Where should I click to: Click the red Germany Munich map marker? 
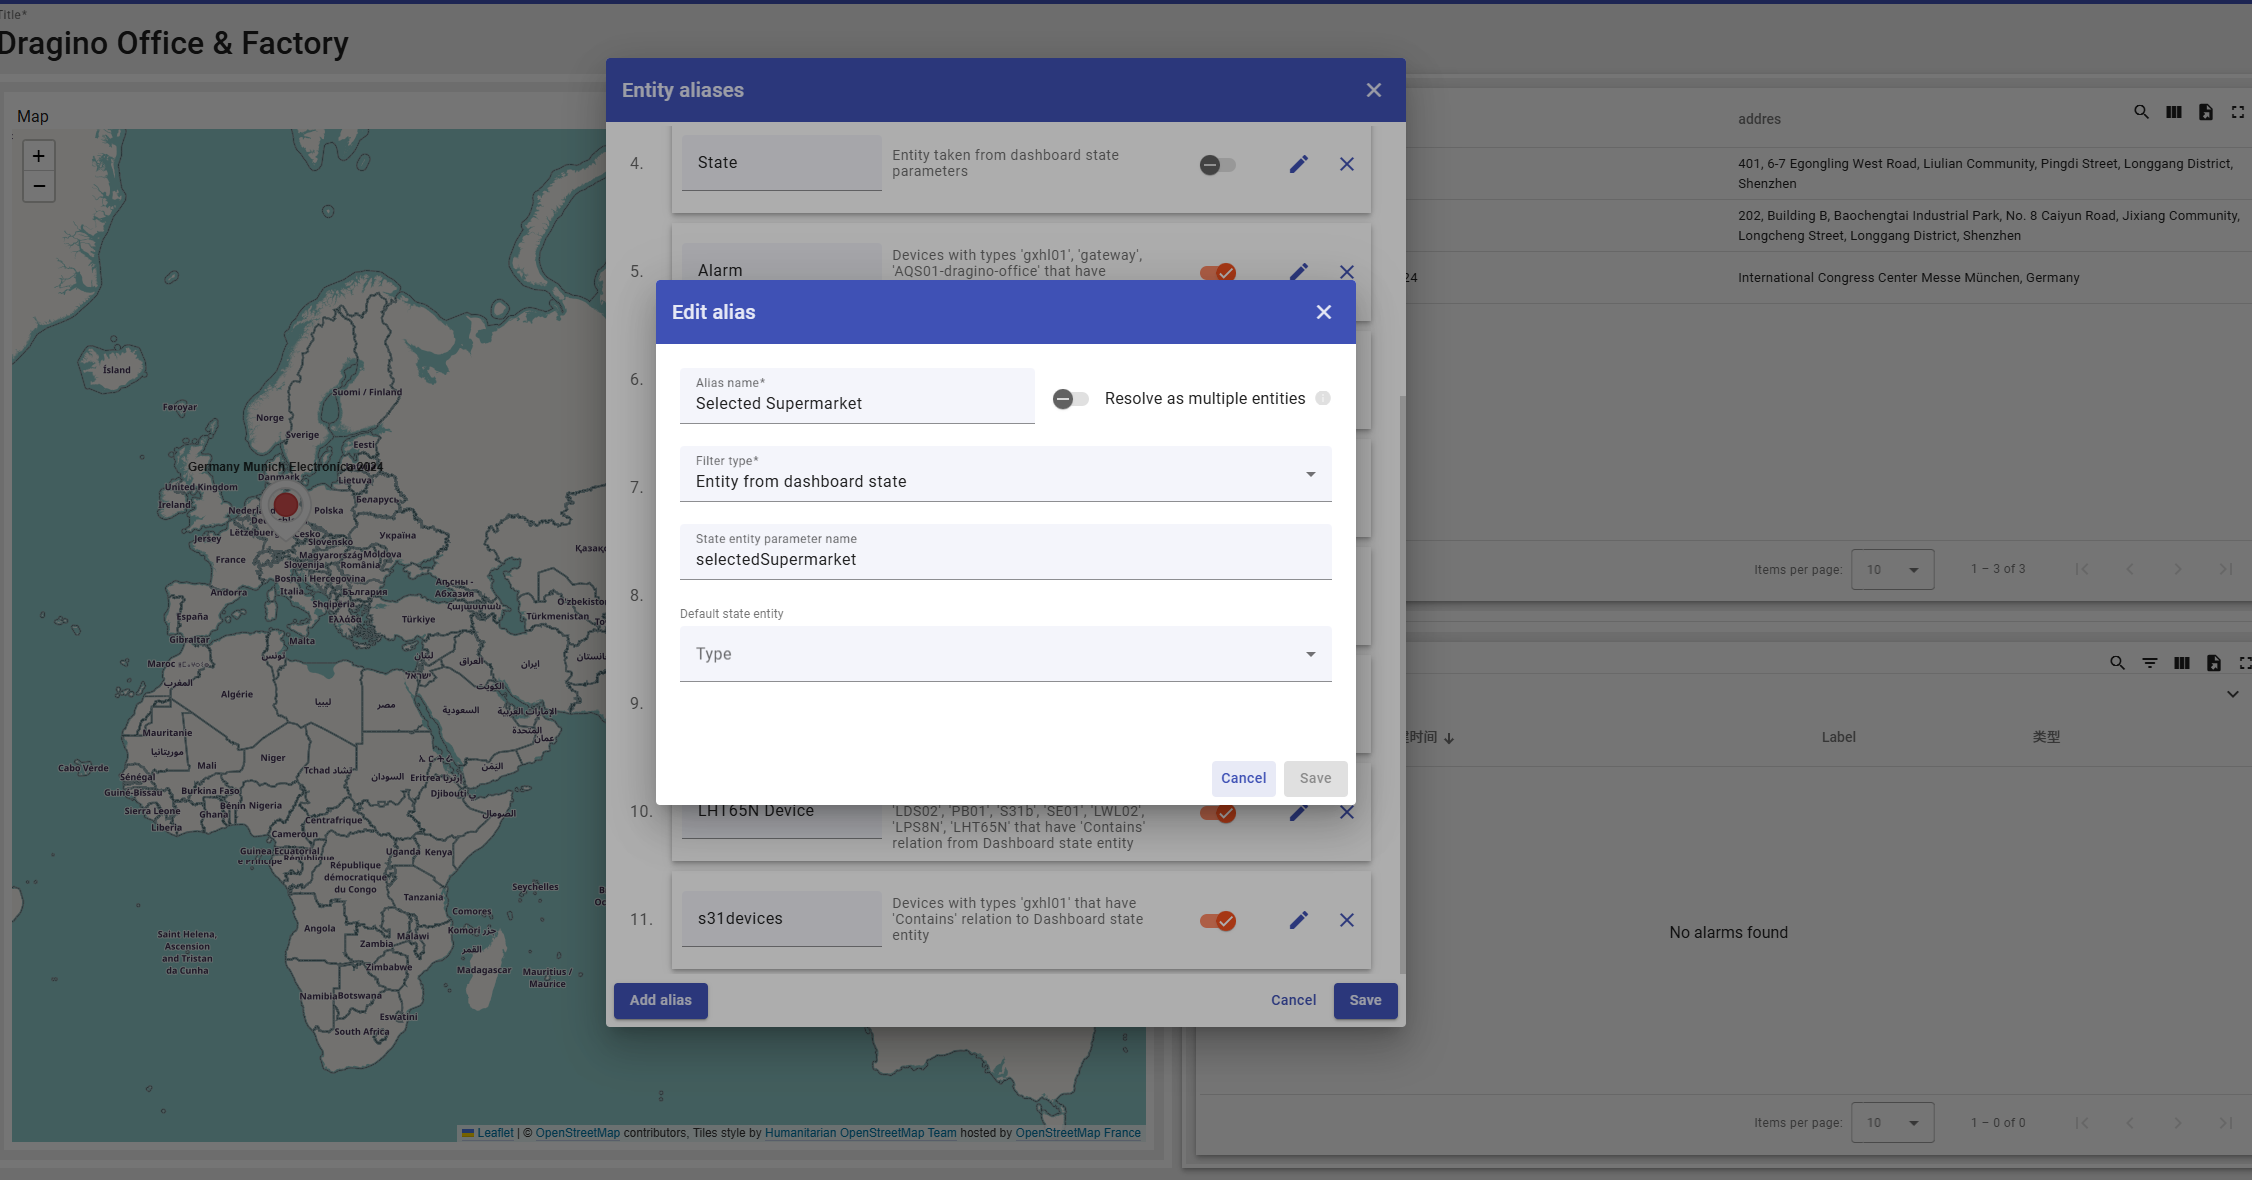(286, 505)
